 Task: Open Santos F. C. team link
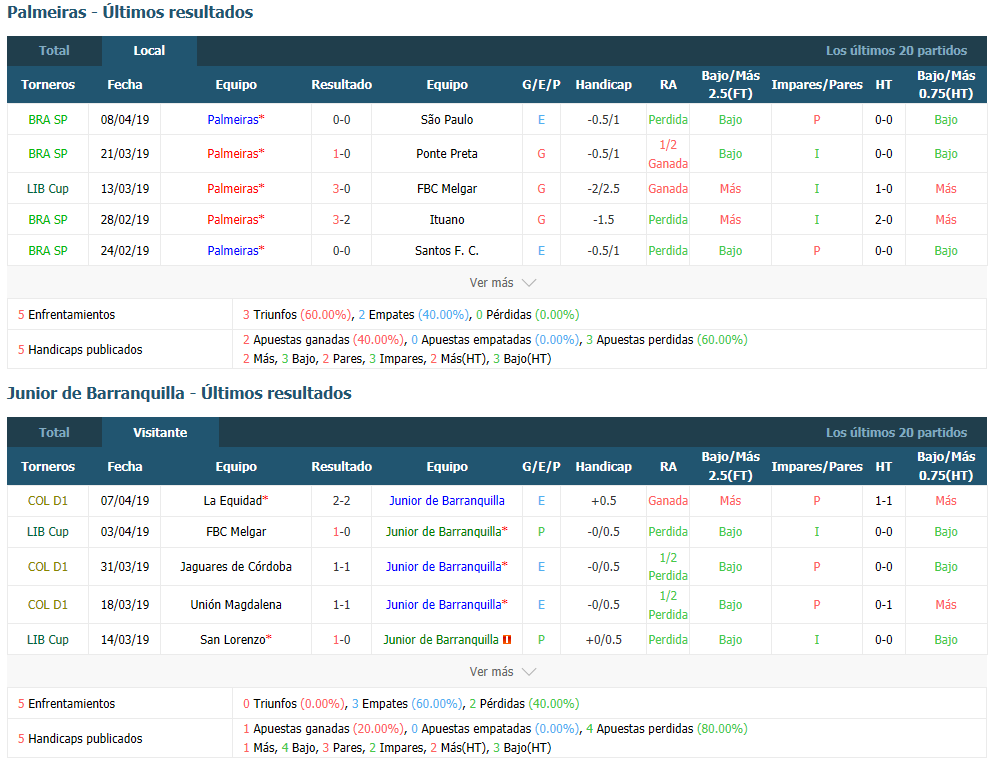point(447,250)
